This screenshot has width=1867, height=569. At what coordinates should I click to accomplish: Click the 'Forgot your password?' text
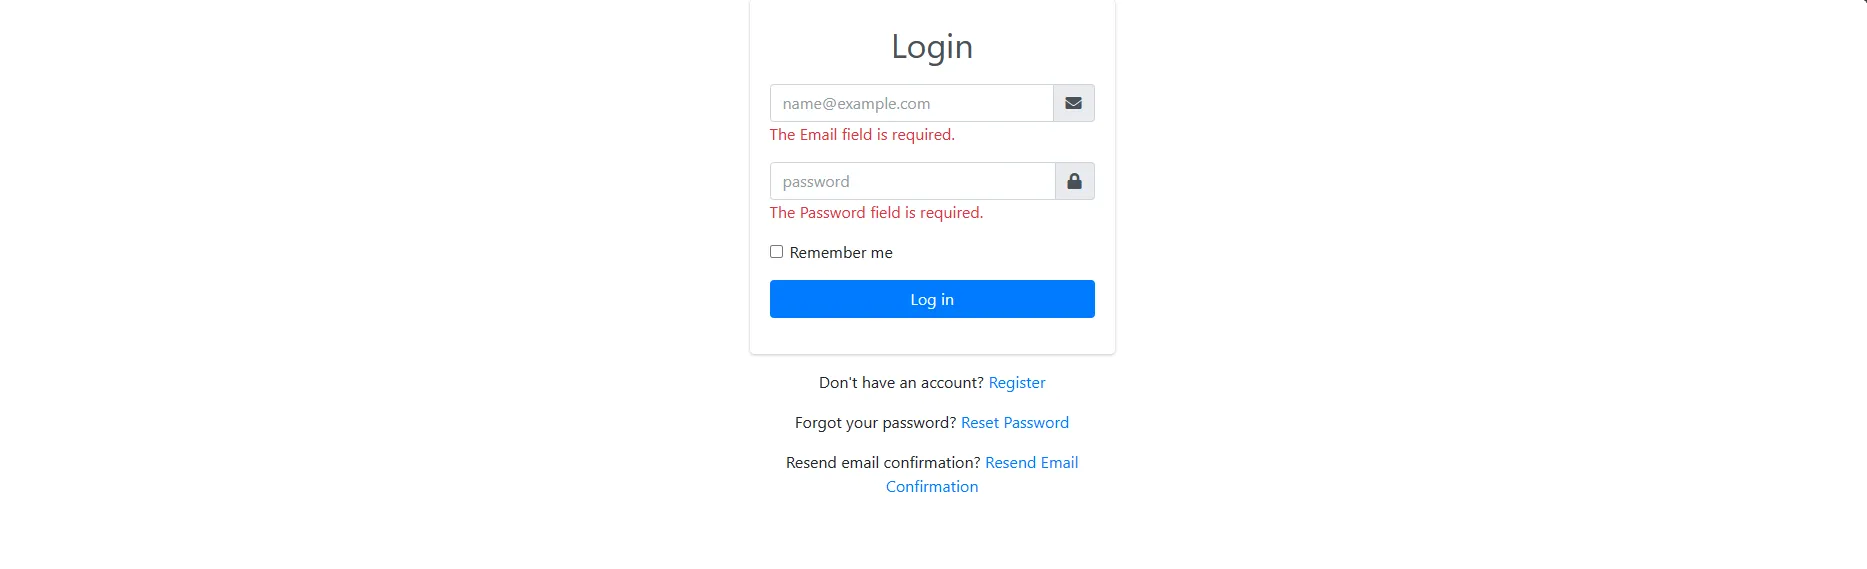(x=875, y=423)
